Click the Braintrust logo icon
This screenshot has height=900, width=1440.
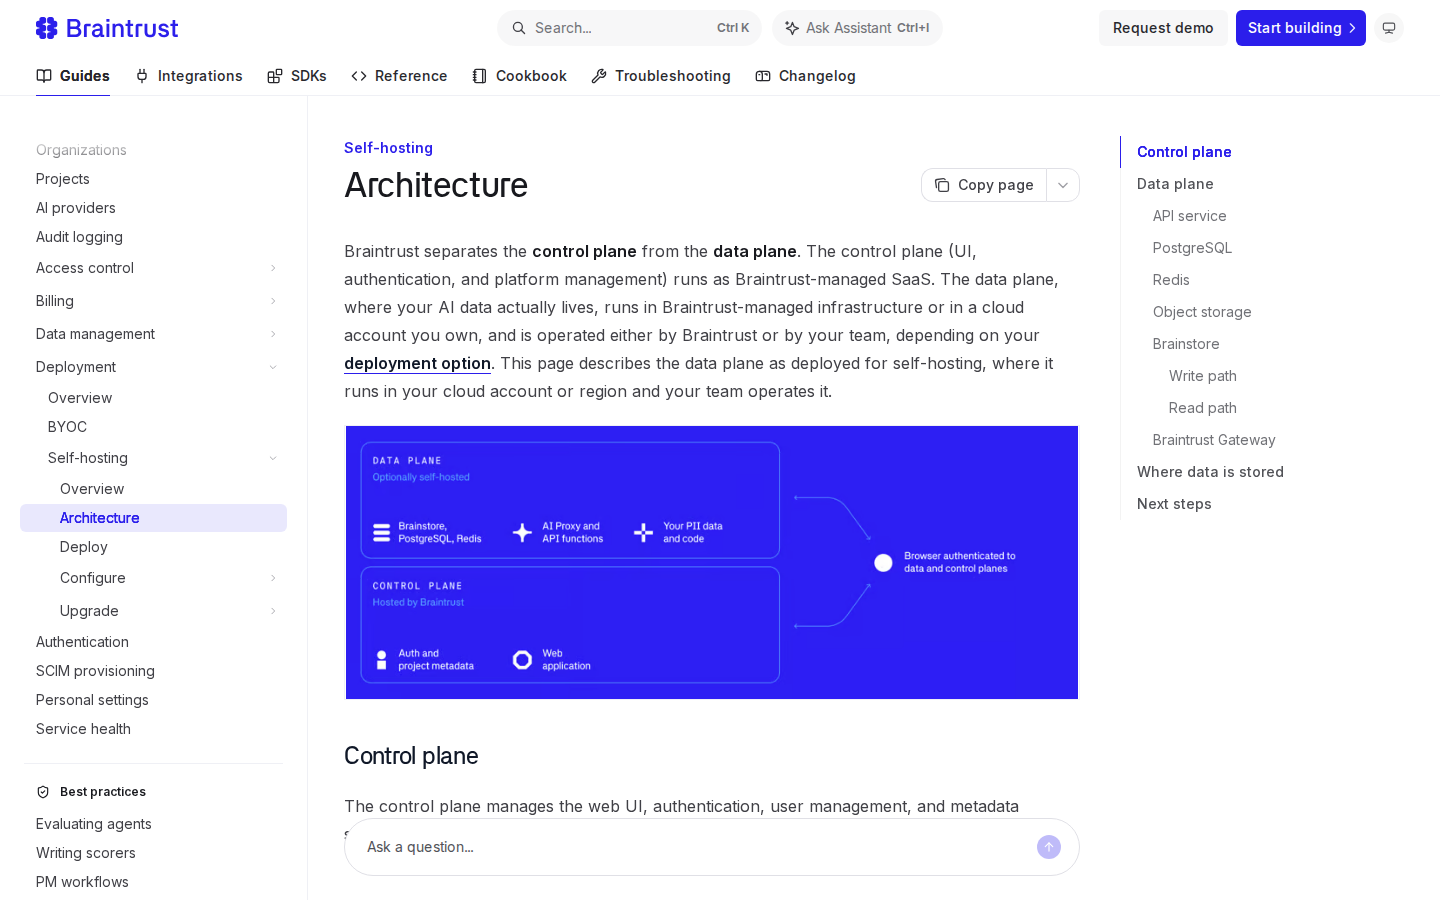[x=47, y=28]
